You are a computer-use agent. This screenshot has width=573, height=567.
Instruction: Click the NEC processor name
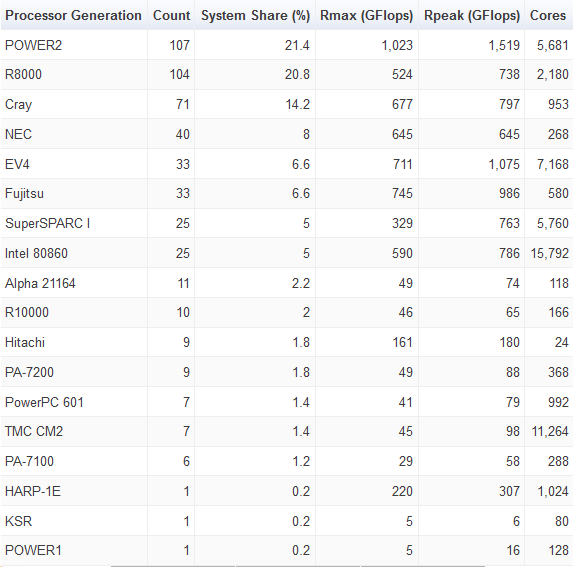tap(18, 134)
